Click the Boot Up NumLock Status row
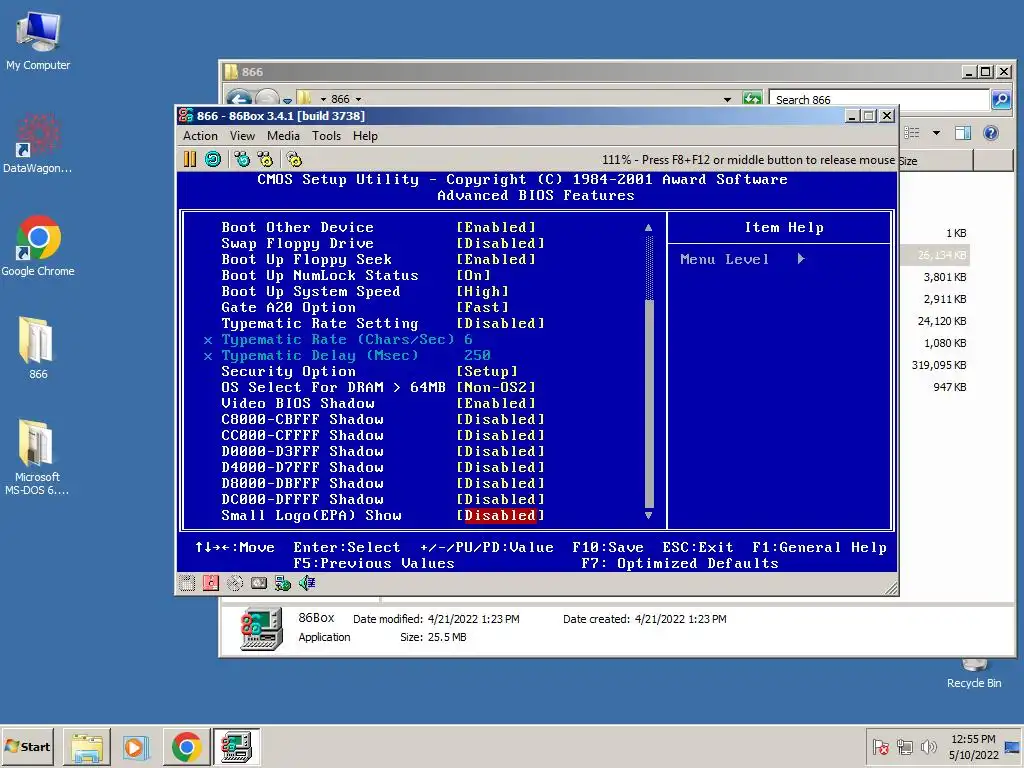Viewport: 1024px width, 768px height. (356, 276)
